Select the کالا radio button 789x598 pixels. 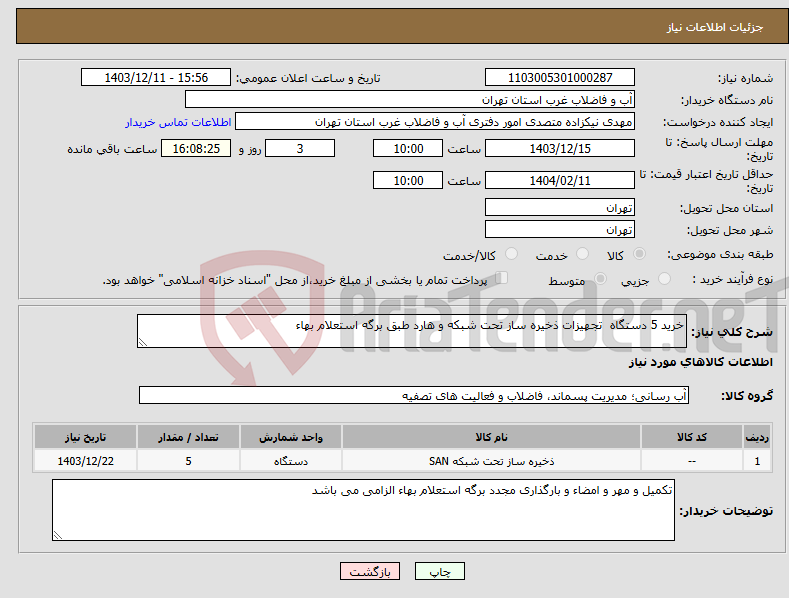click(639, 254)
